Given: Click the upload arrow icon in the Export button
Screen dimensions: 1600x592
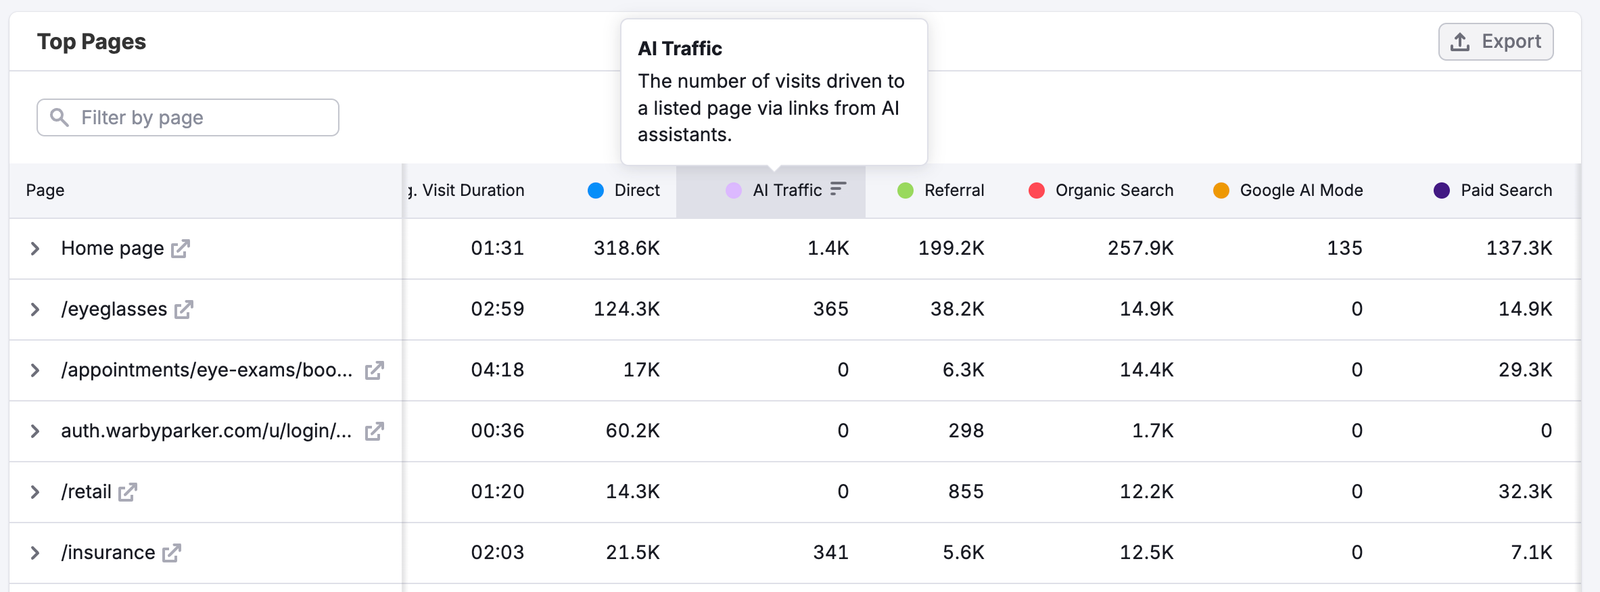Looking at the screenshot, I should tap(1458, 41).
